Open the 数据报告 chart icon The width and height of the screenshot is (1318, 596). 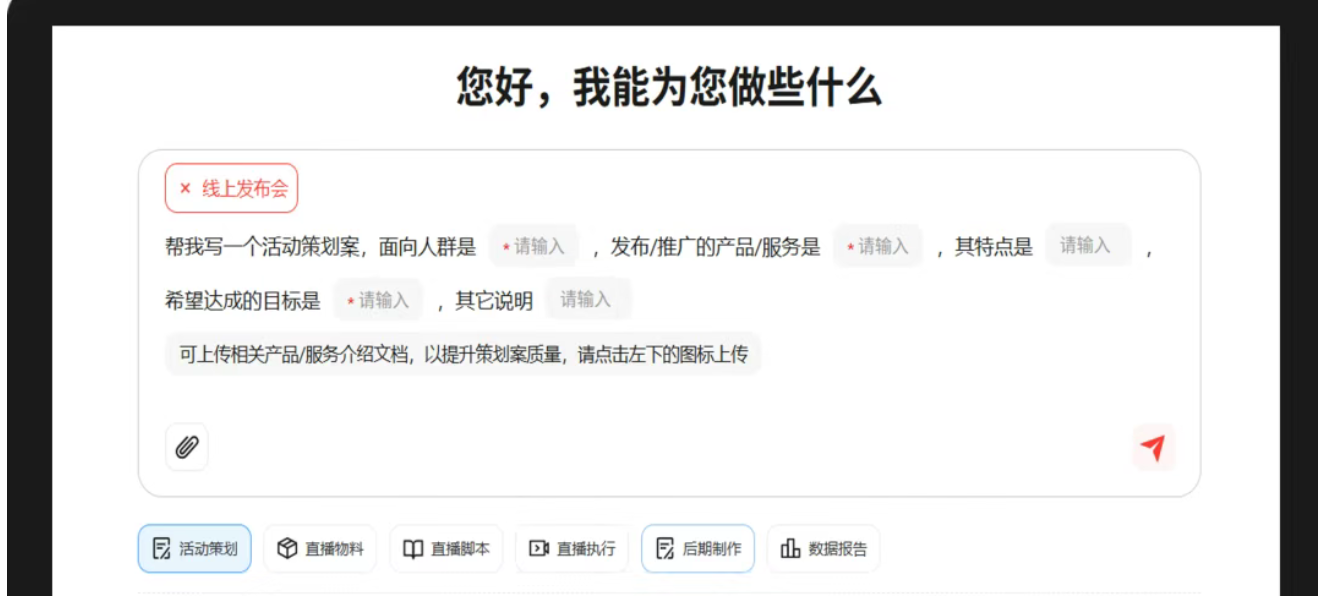coord(789,548)
